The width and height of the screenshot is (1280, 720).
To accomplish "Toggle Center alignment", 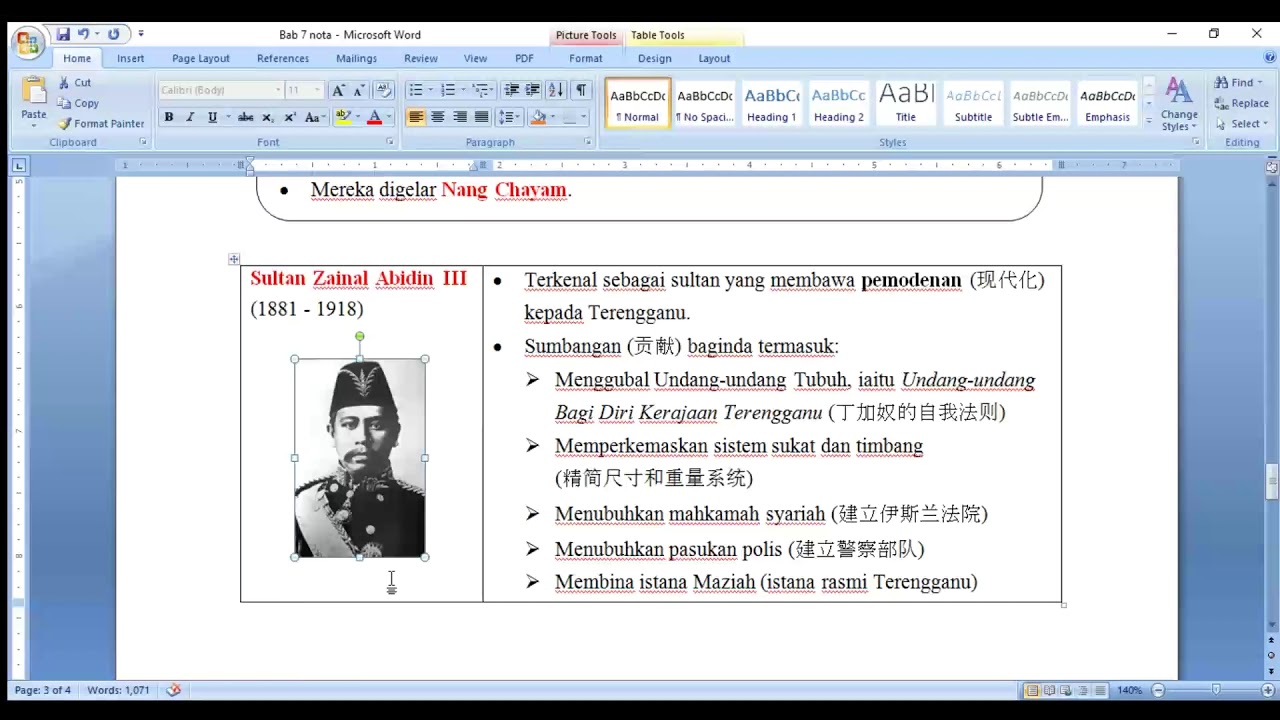I will (438, 117).
